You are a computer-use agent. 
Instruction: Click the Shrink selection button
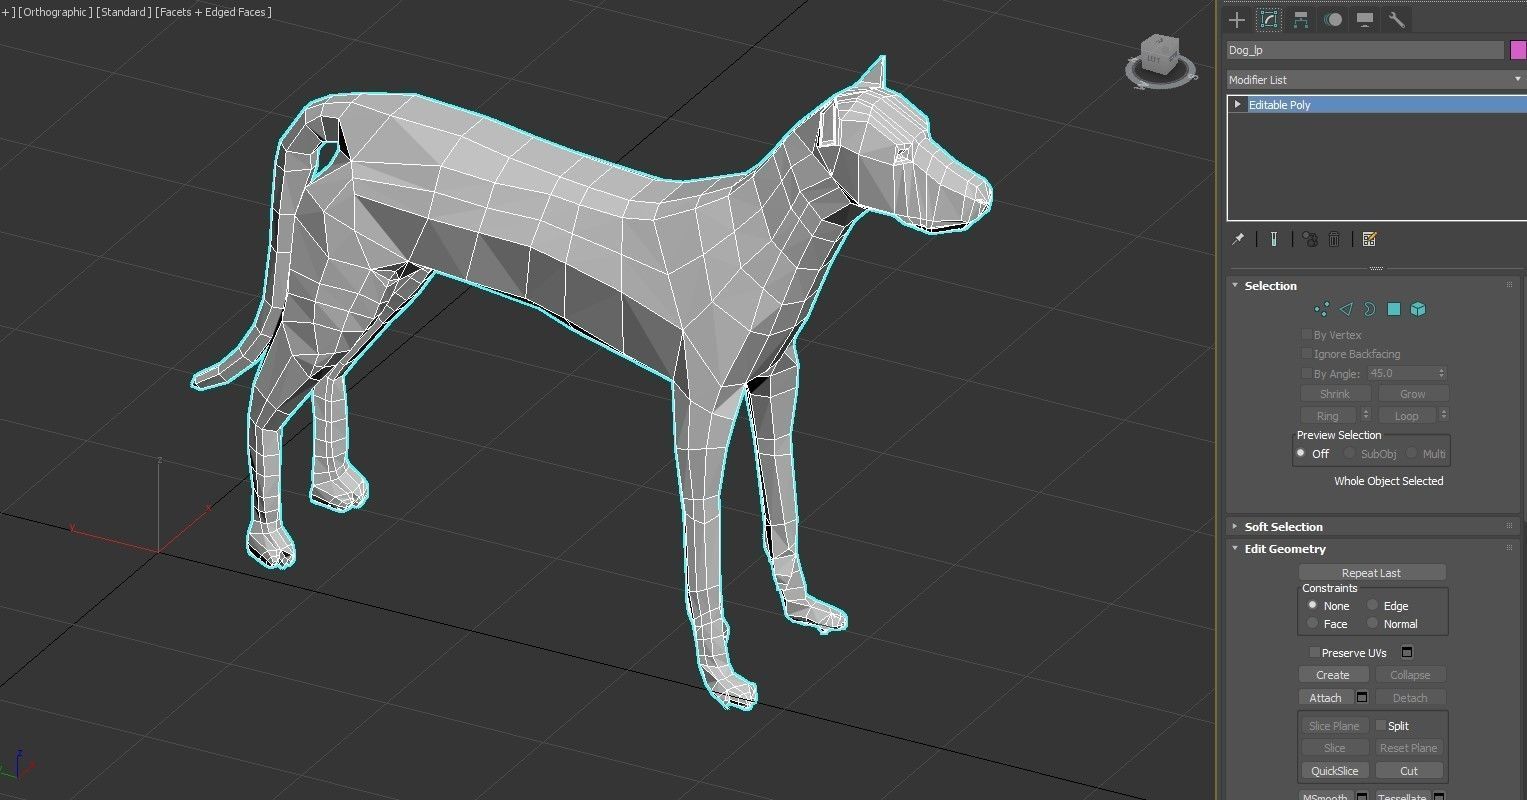coord(1335,394)
